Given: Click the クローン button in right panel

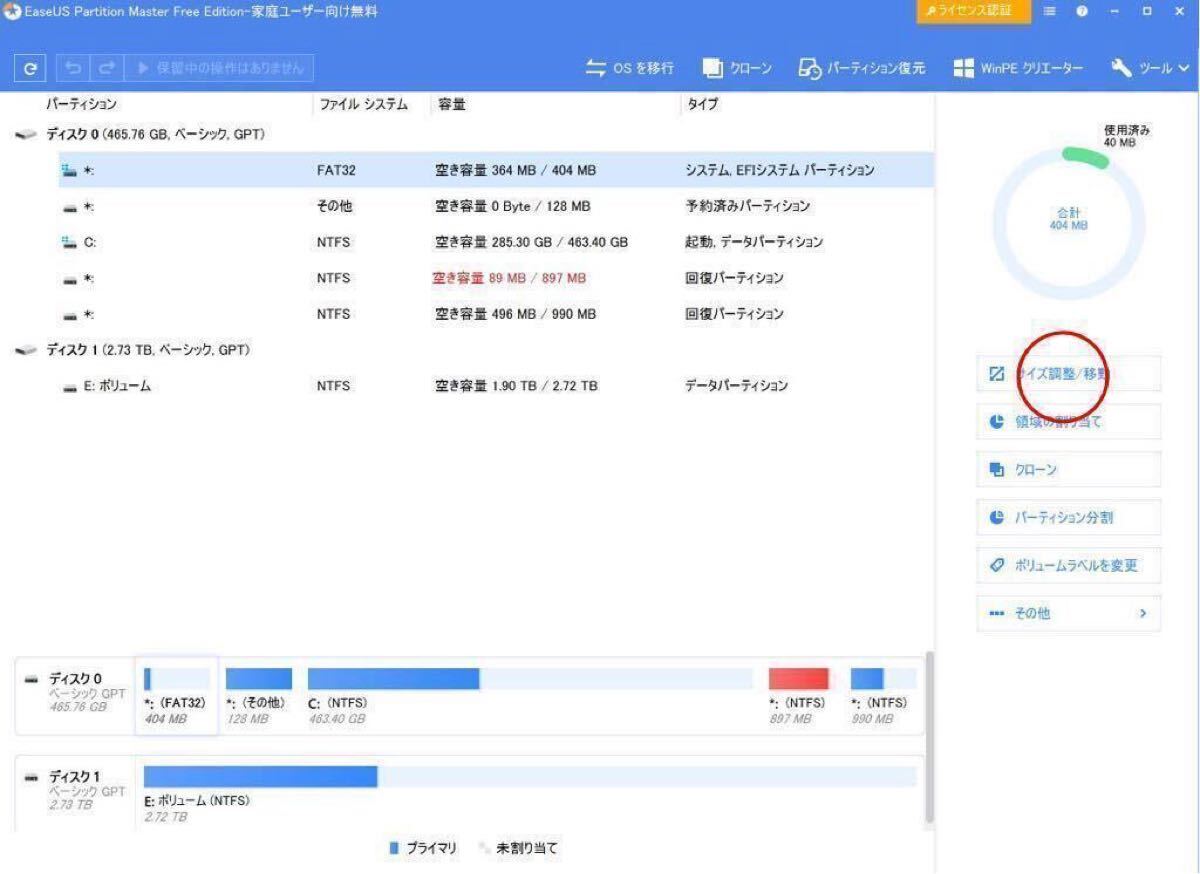Looking at the screenshot, I should pos(1068,470).
